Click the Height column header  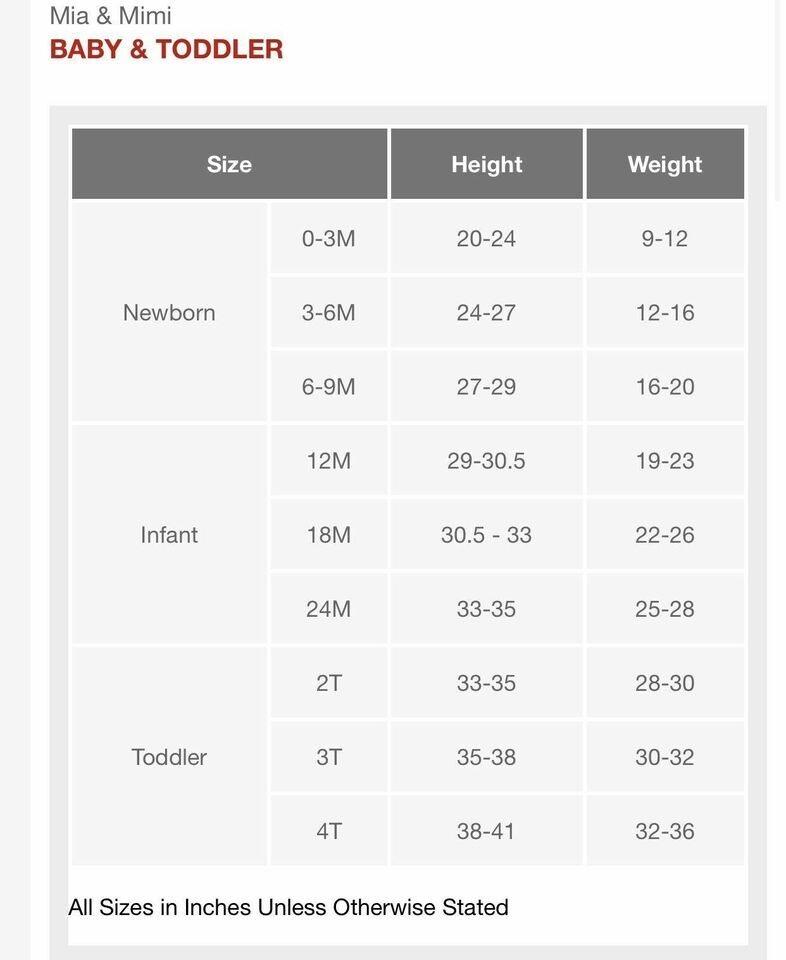click(x=487, y=164)
